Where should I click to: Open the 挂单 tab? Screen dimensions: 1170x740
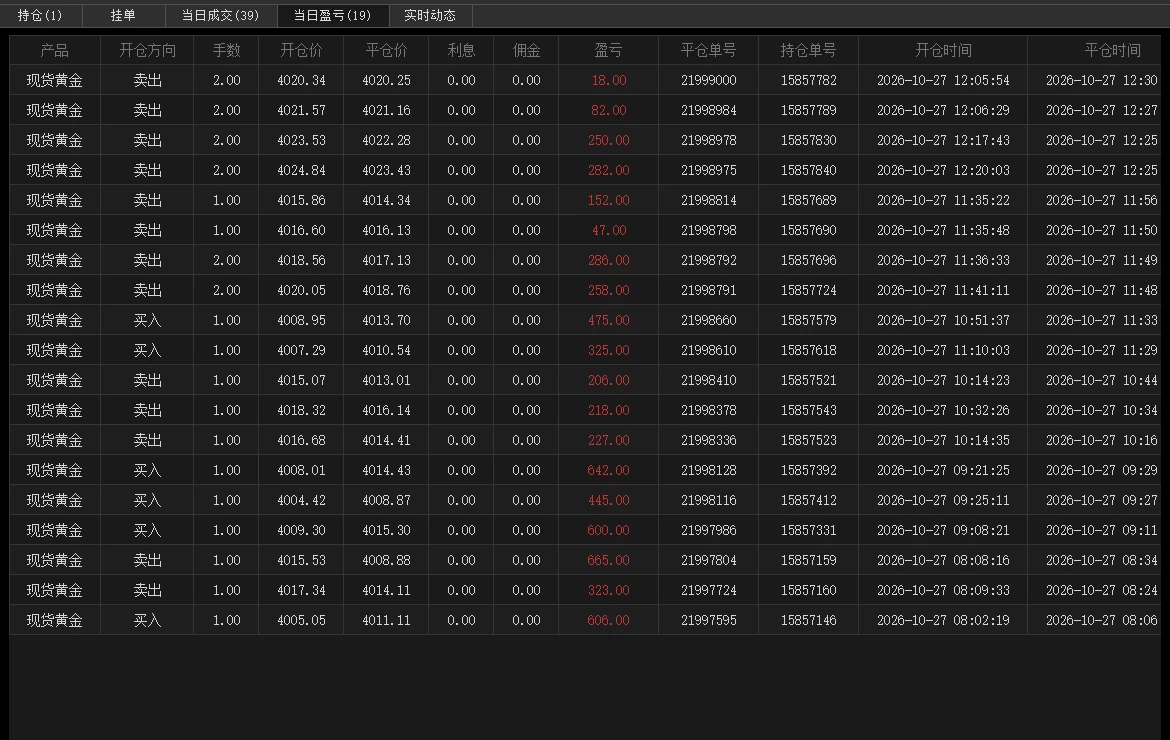pos(123,15)
